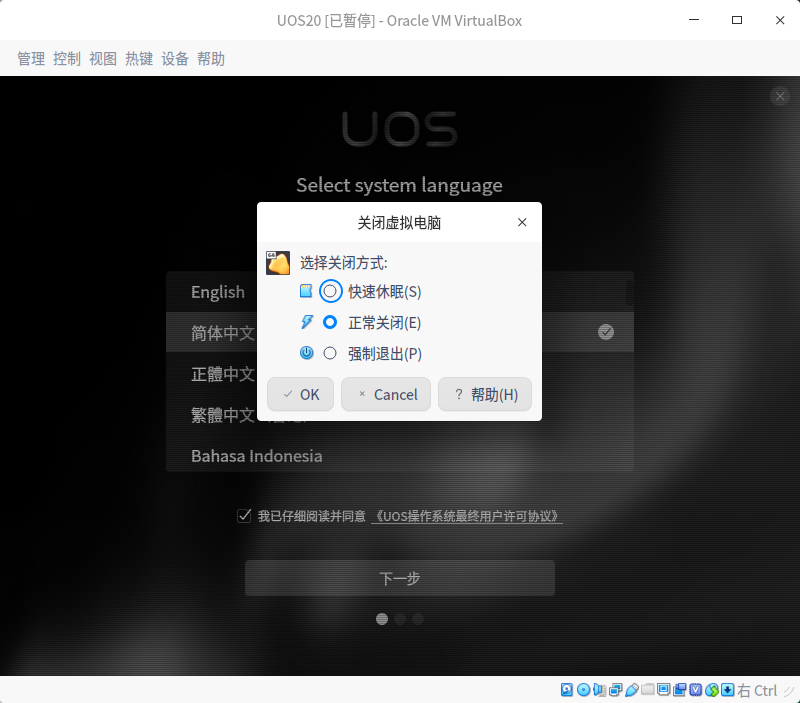Image resolution: width=800 pixels, height=703 pixels.
Task: Close the 关闭虚拟电脑 dialog
Action: [x=522, y=222]
